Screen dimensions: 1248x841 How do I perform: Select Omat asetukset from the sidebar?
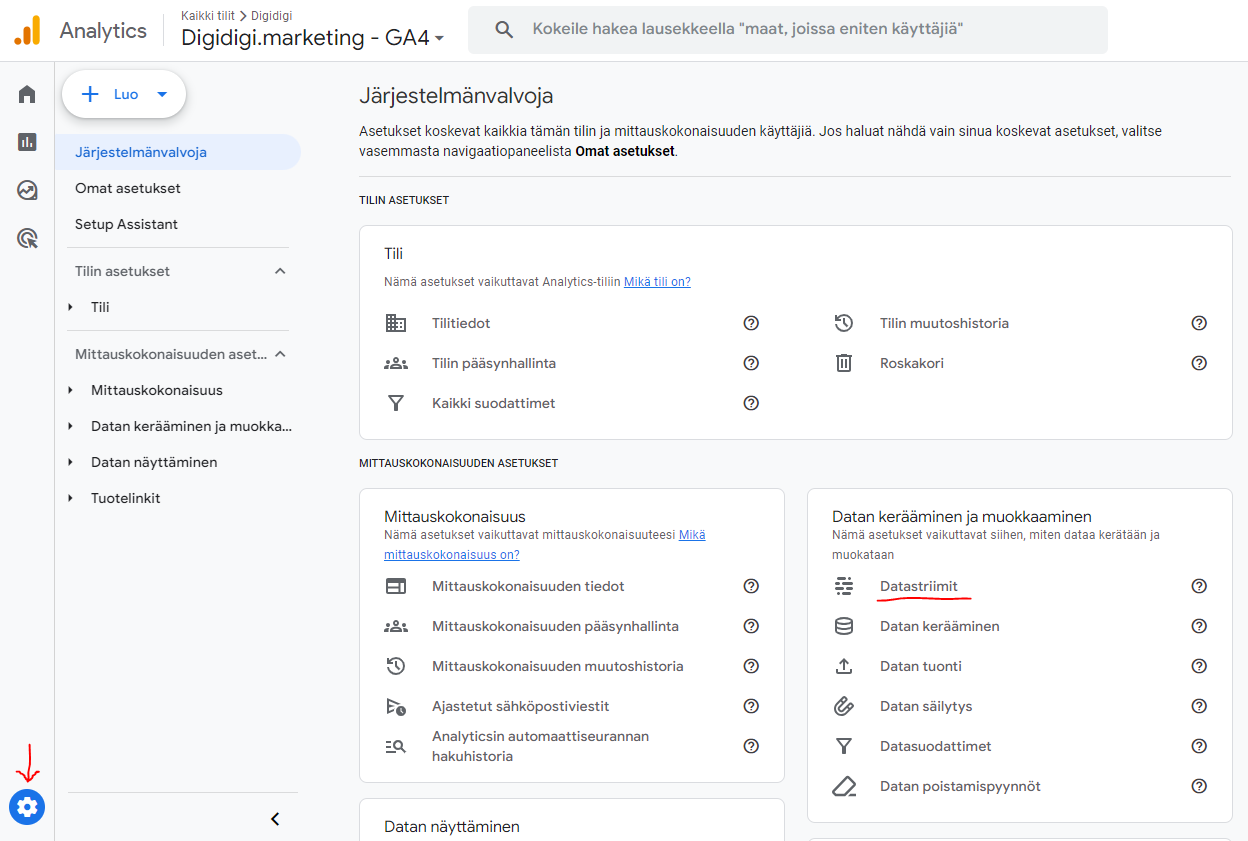coord(127,188)
